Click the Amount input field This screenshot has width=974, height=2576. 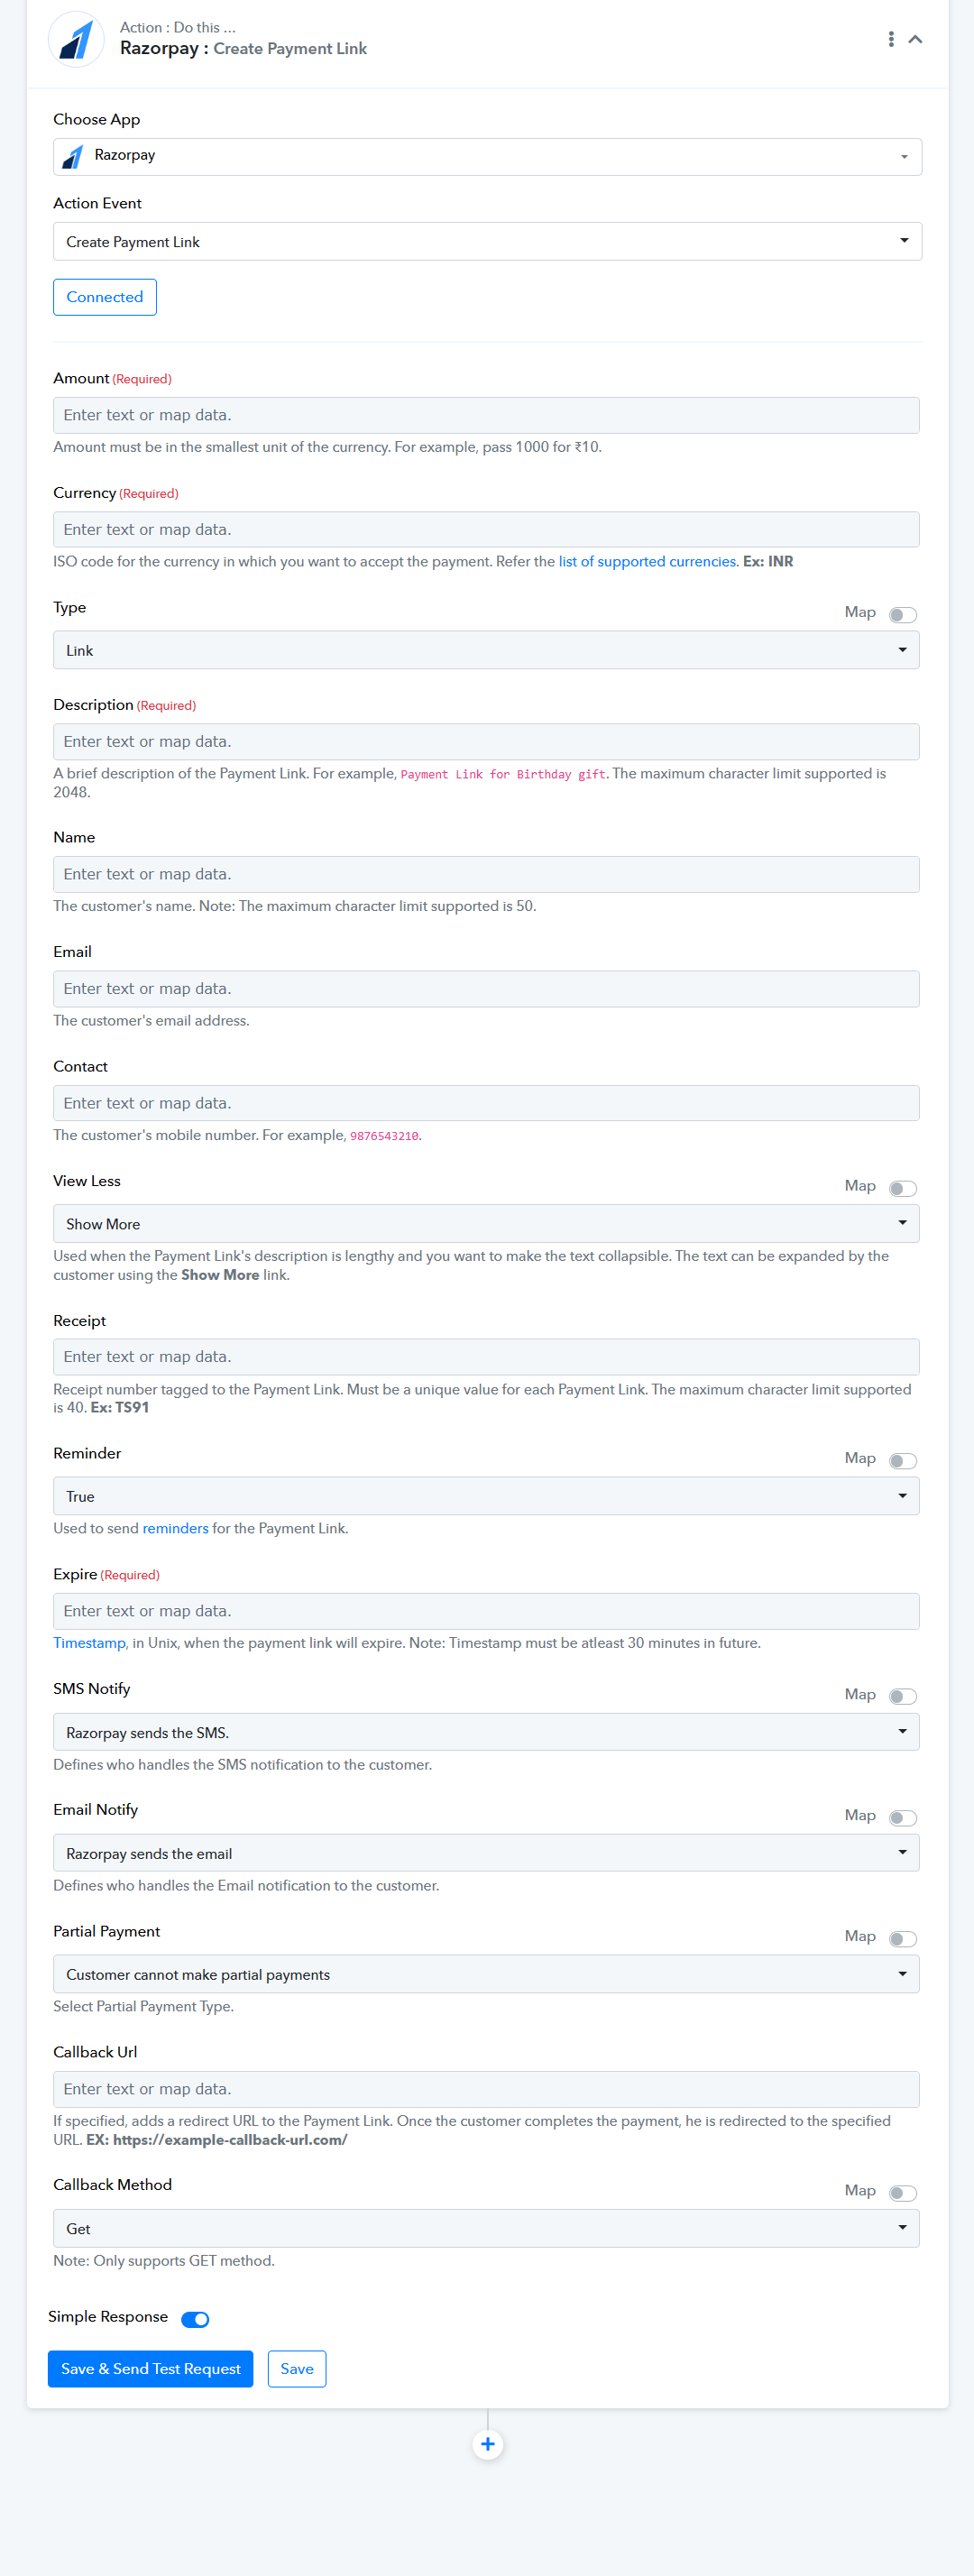[486, 415]
